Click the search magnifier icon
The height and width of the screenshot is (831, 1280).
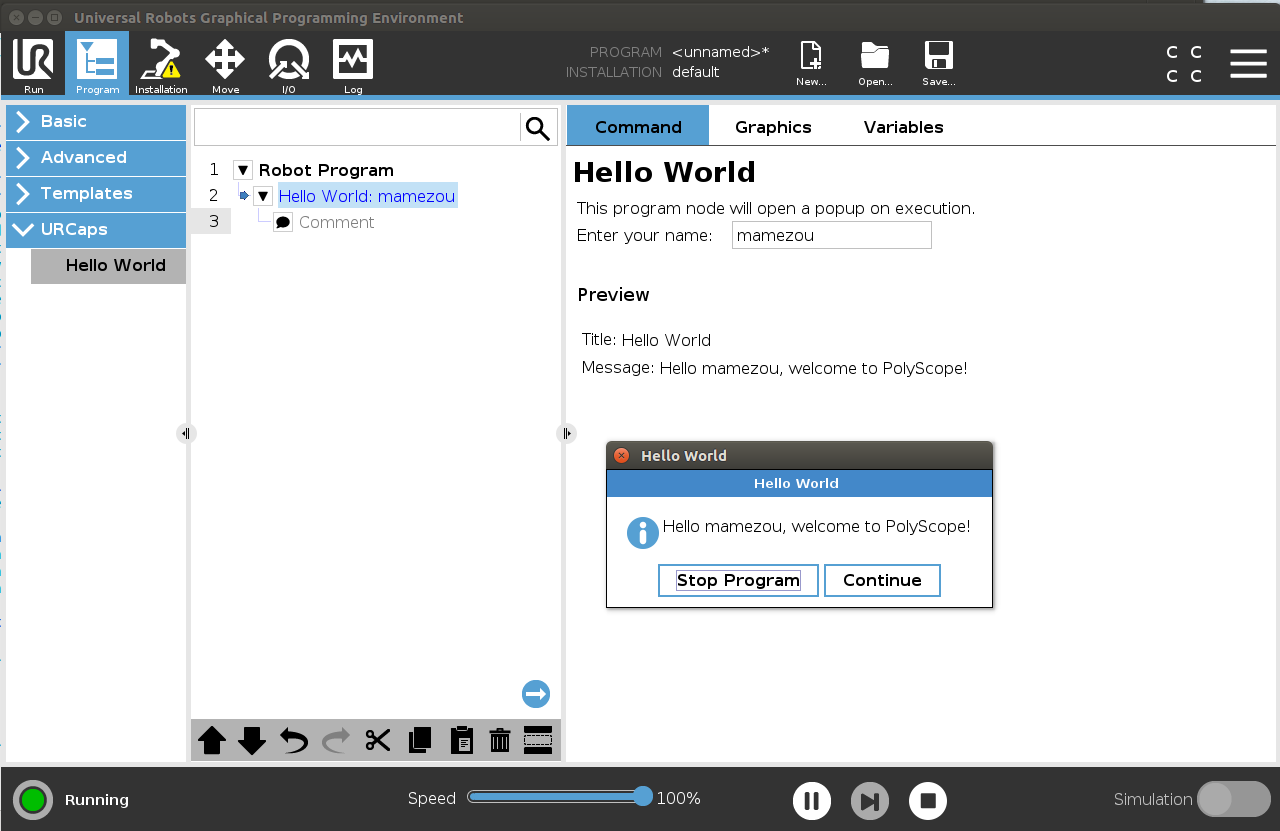tap(538, 128)
